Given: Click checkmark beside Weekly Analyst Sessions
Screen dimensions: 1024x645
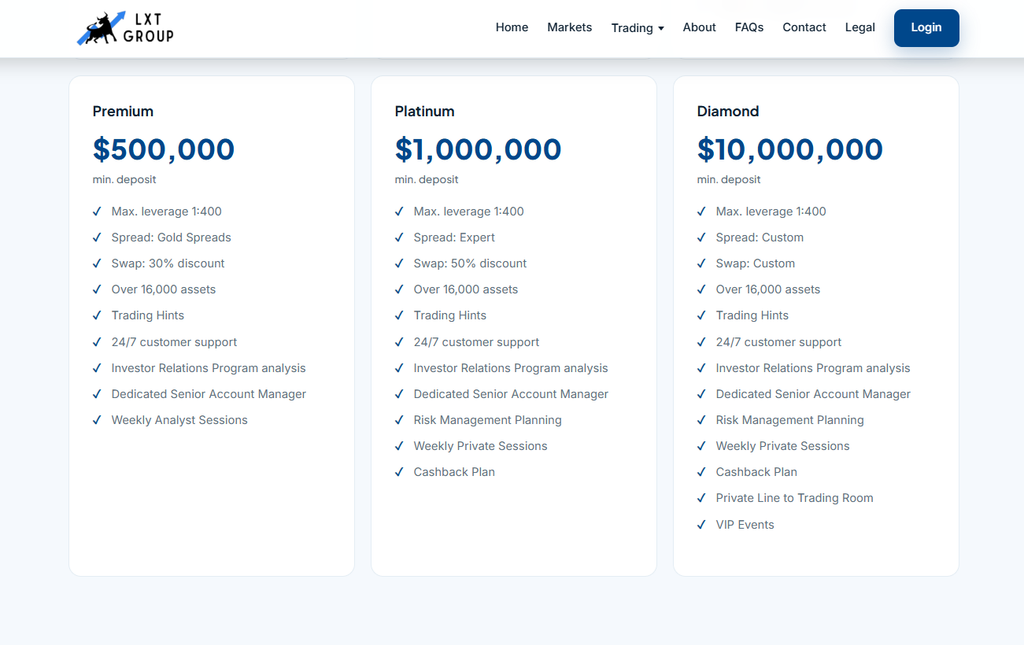Looking at the screenshot, I should (97, 420).
